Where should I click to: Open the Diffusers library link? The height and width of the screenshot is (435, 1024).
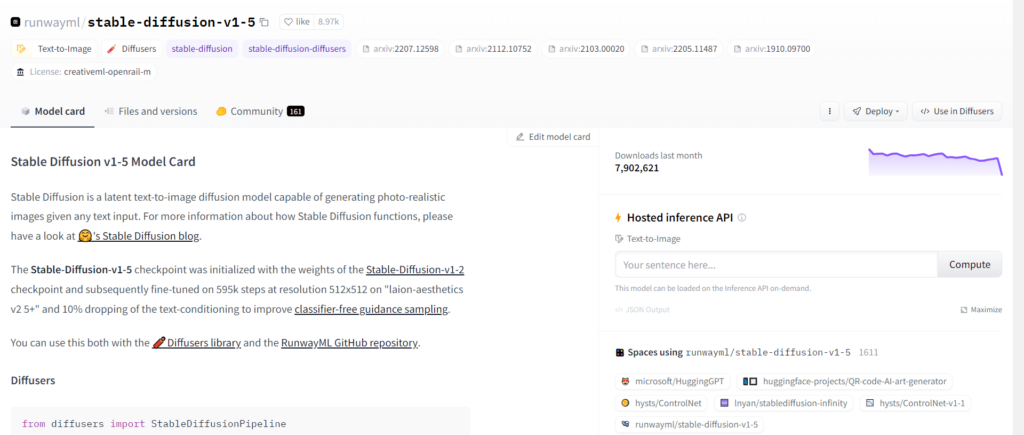(197, 342)
